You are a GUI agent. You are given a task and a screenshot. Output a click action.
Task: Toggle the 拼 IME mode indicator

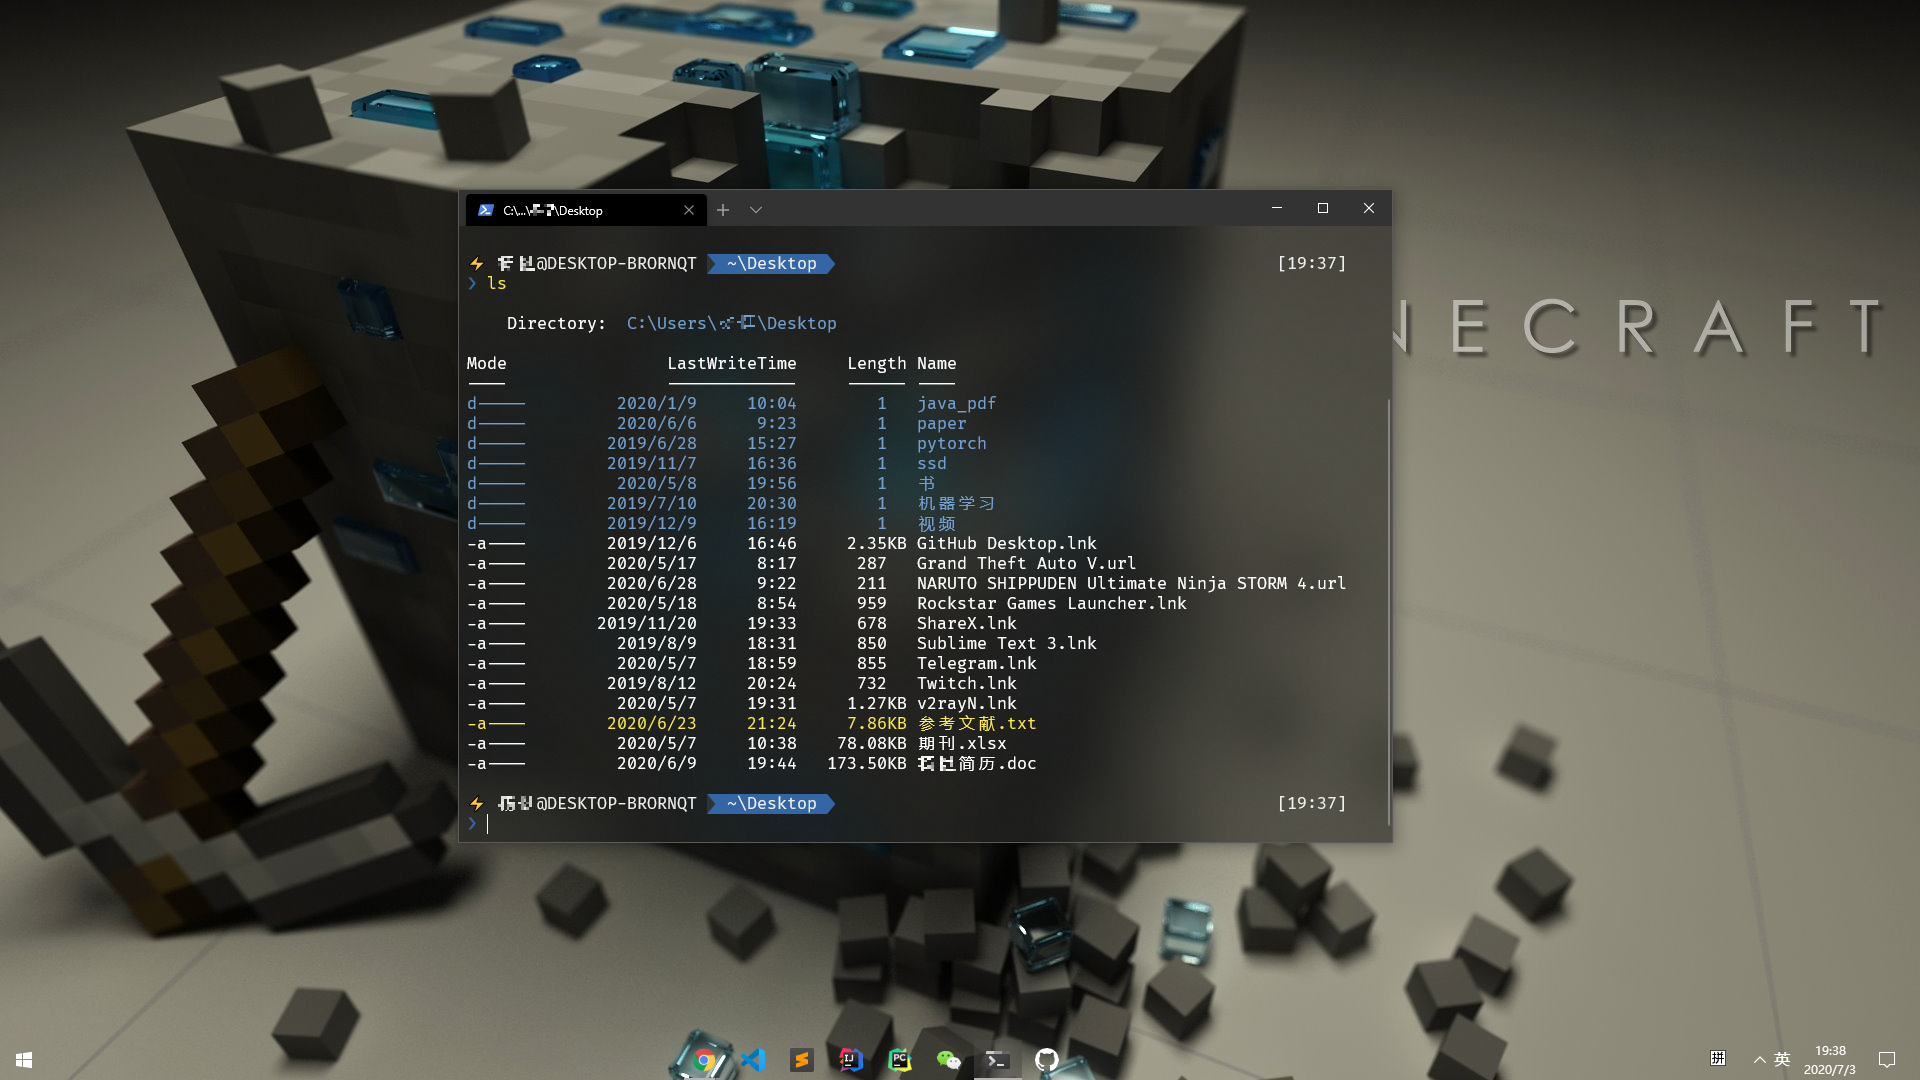click(1718, 1059)
